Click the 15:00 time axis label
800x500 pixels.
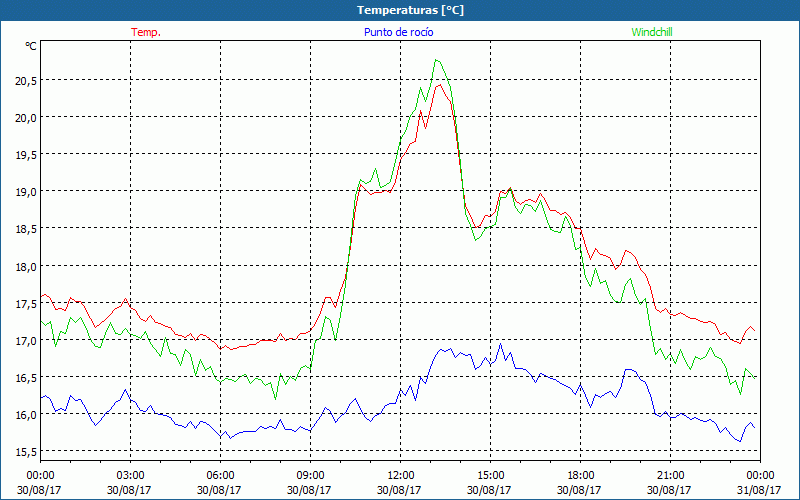pyautogui.click(x=490, y=475)
